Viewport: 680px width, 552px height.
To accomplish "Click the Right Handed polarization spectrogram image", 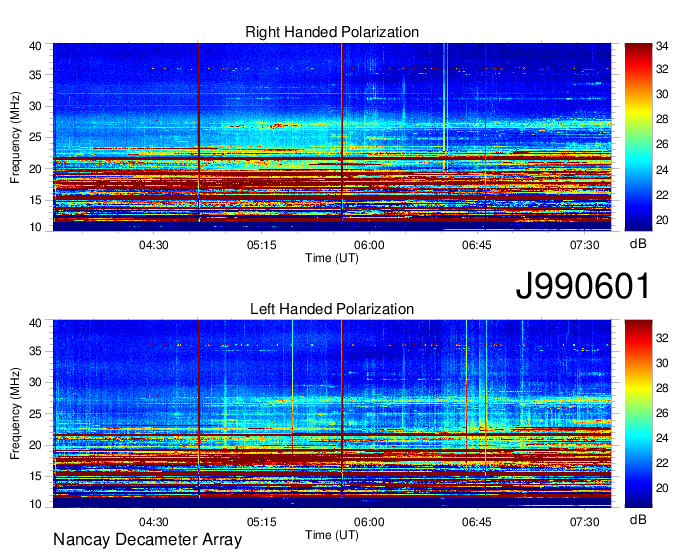I will pos(332,137).
